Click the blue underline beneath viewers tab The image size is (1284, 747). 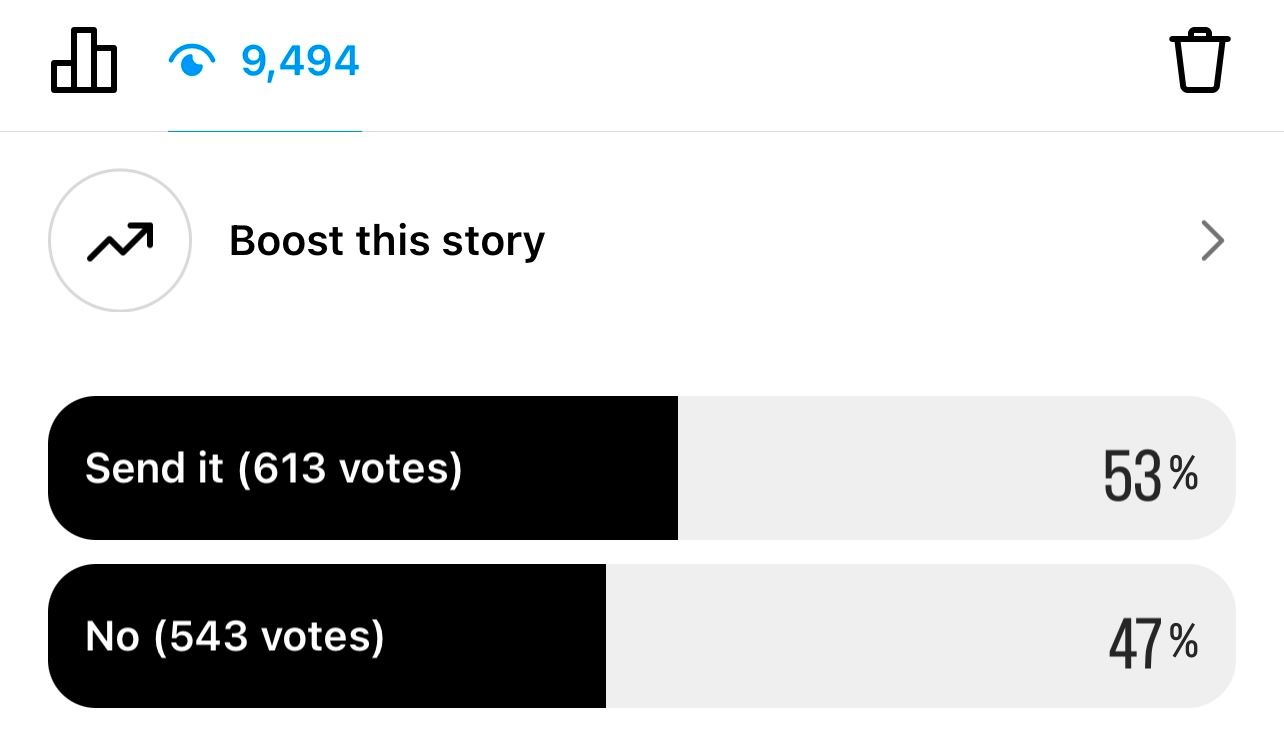point(265,130)
